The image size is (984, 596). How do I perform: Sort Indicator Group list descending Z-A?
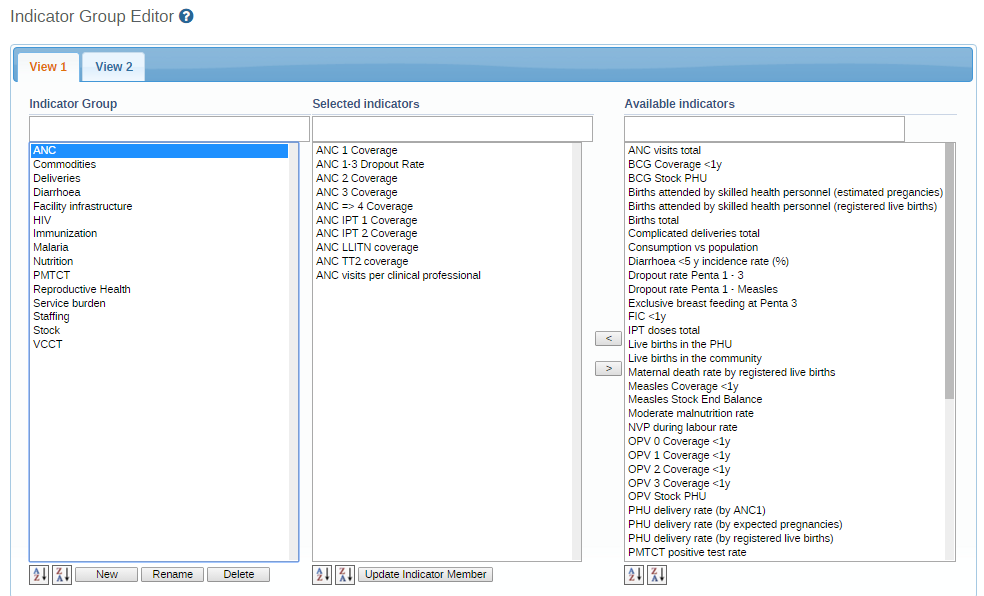click(61, 575)
